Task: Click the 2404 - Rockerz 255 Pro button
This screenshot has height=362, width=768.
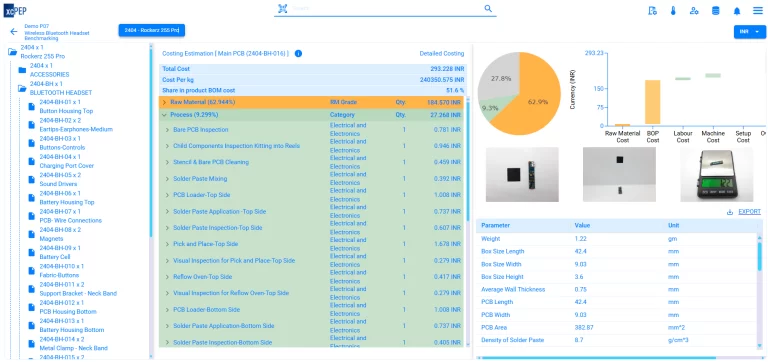Action: point(152,30)
